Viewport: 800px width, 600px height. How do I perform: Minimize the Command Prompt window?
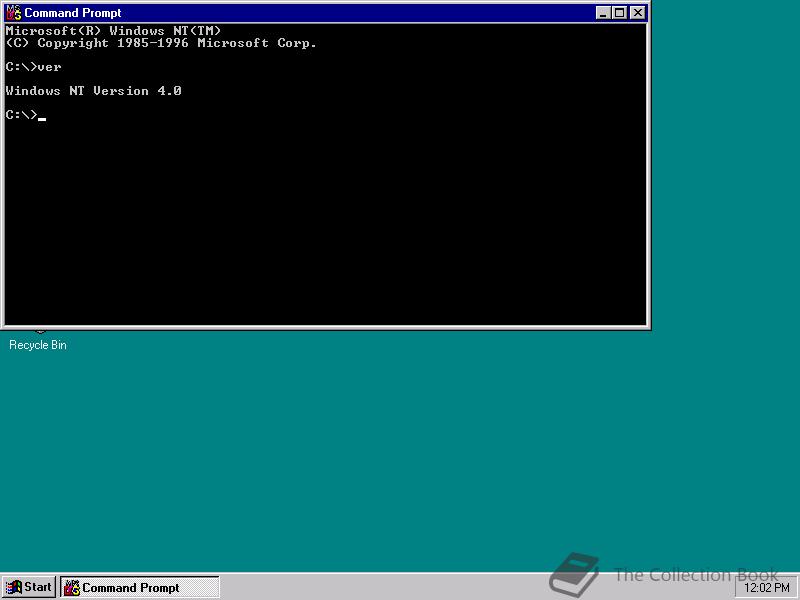click(604, 13)
